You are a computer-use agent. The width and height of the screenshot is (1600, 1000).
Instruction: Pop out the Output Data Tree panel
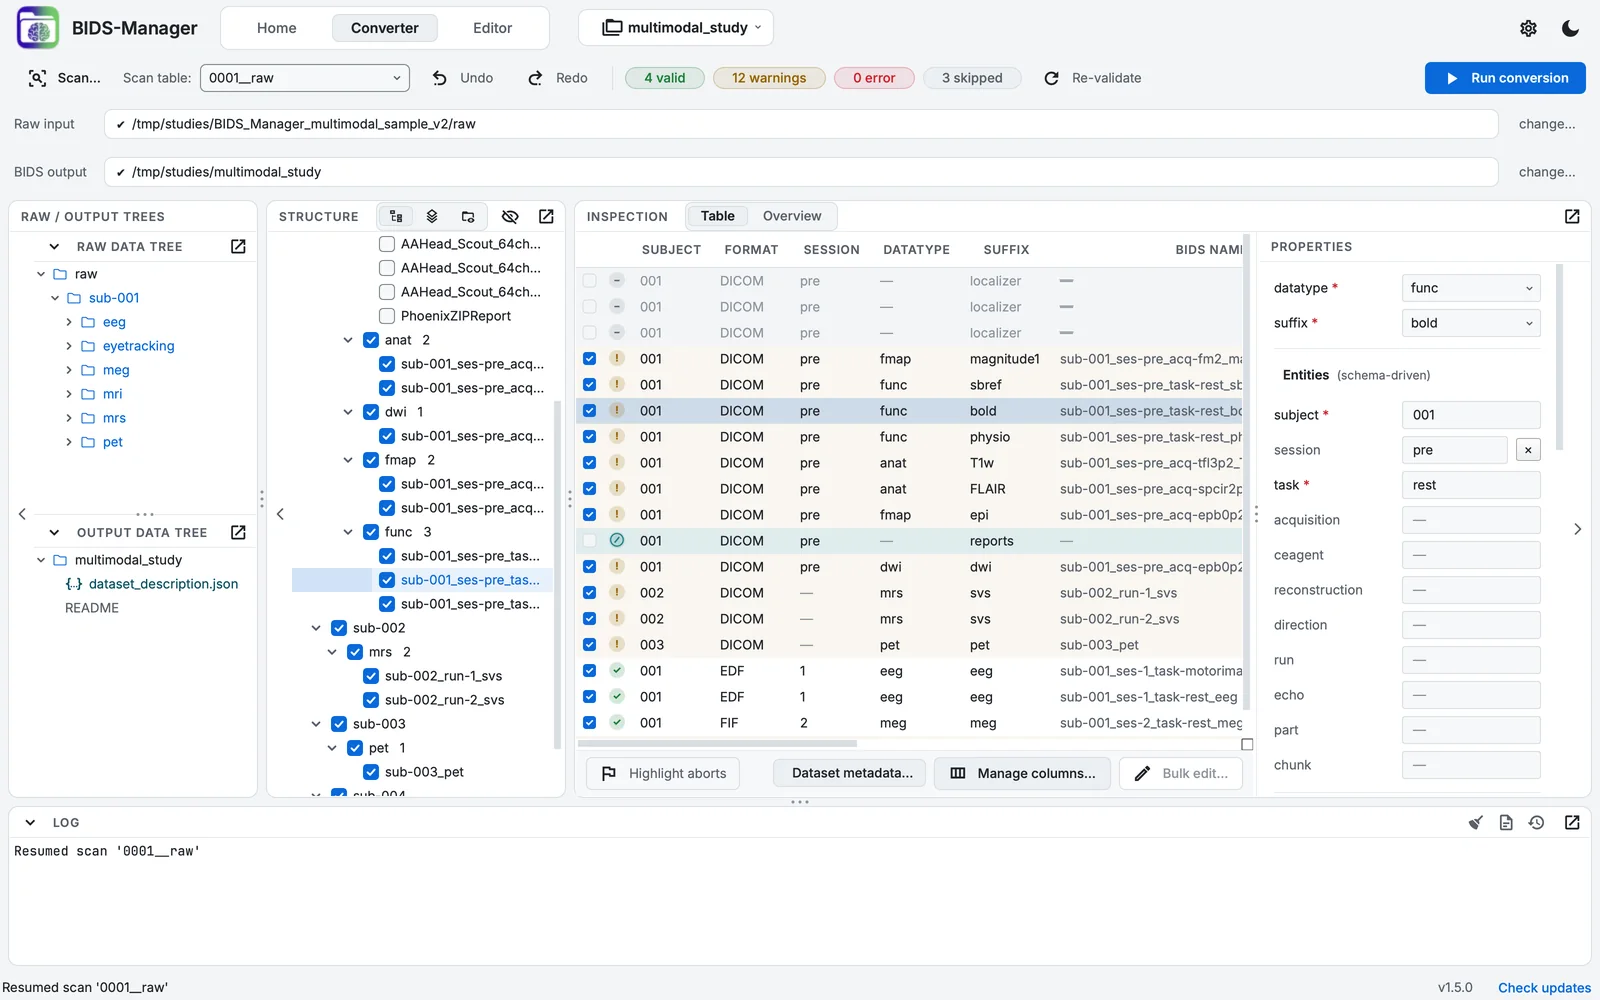(x=238, y=532)
